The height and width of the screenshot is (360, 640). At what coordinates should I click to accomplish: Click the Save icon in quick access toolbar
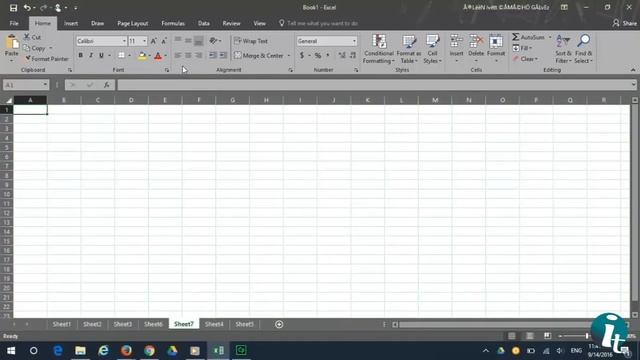tap(13, 8)
